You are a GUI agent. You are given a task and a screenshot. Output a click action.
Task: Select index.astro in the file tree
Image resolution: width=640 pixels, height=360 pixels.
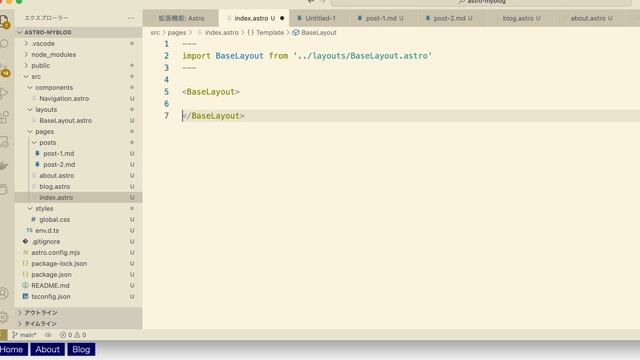pyautogui.click(x=78, y=198)
